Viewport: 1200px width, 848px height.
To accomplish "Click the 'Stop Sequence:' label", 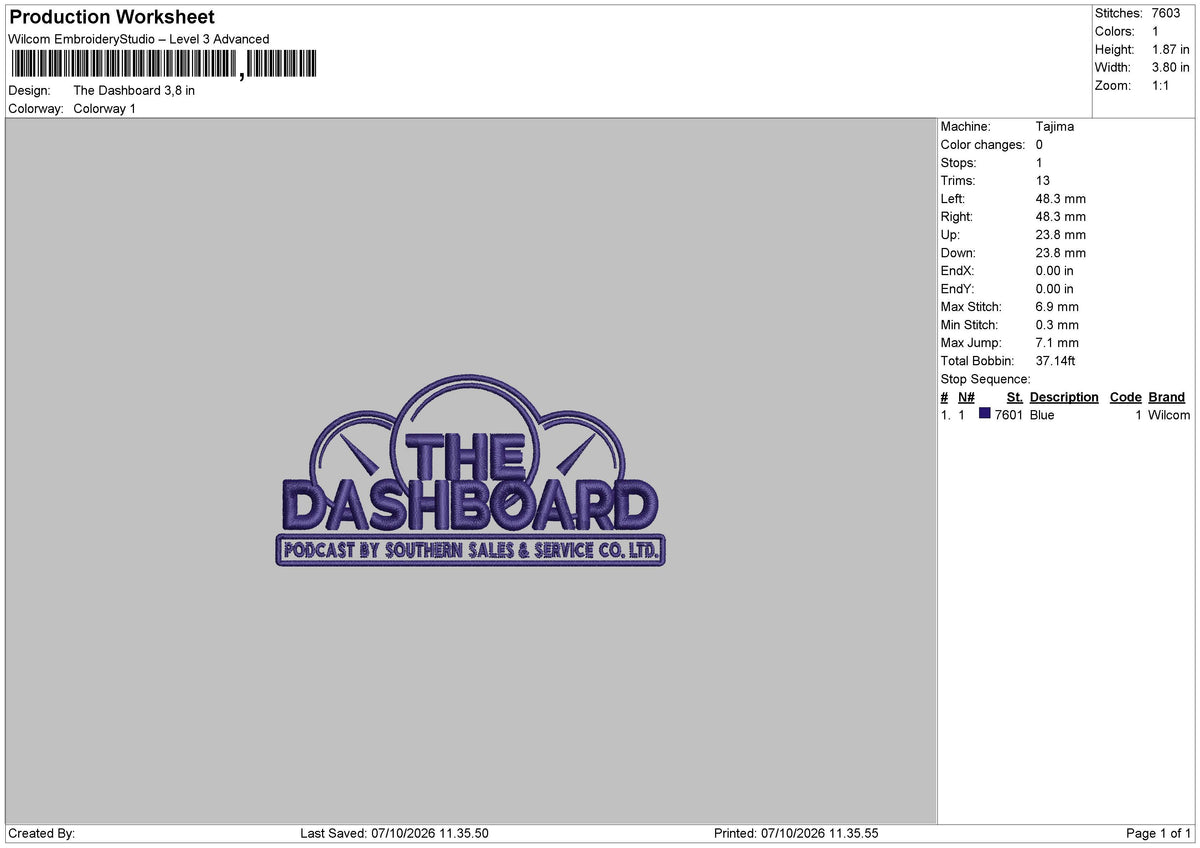I will 985,379.
